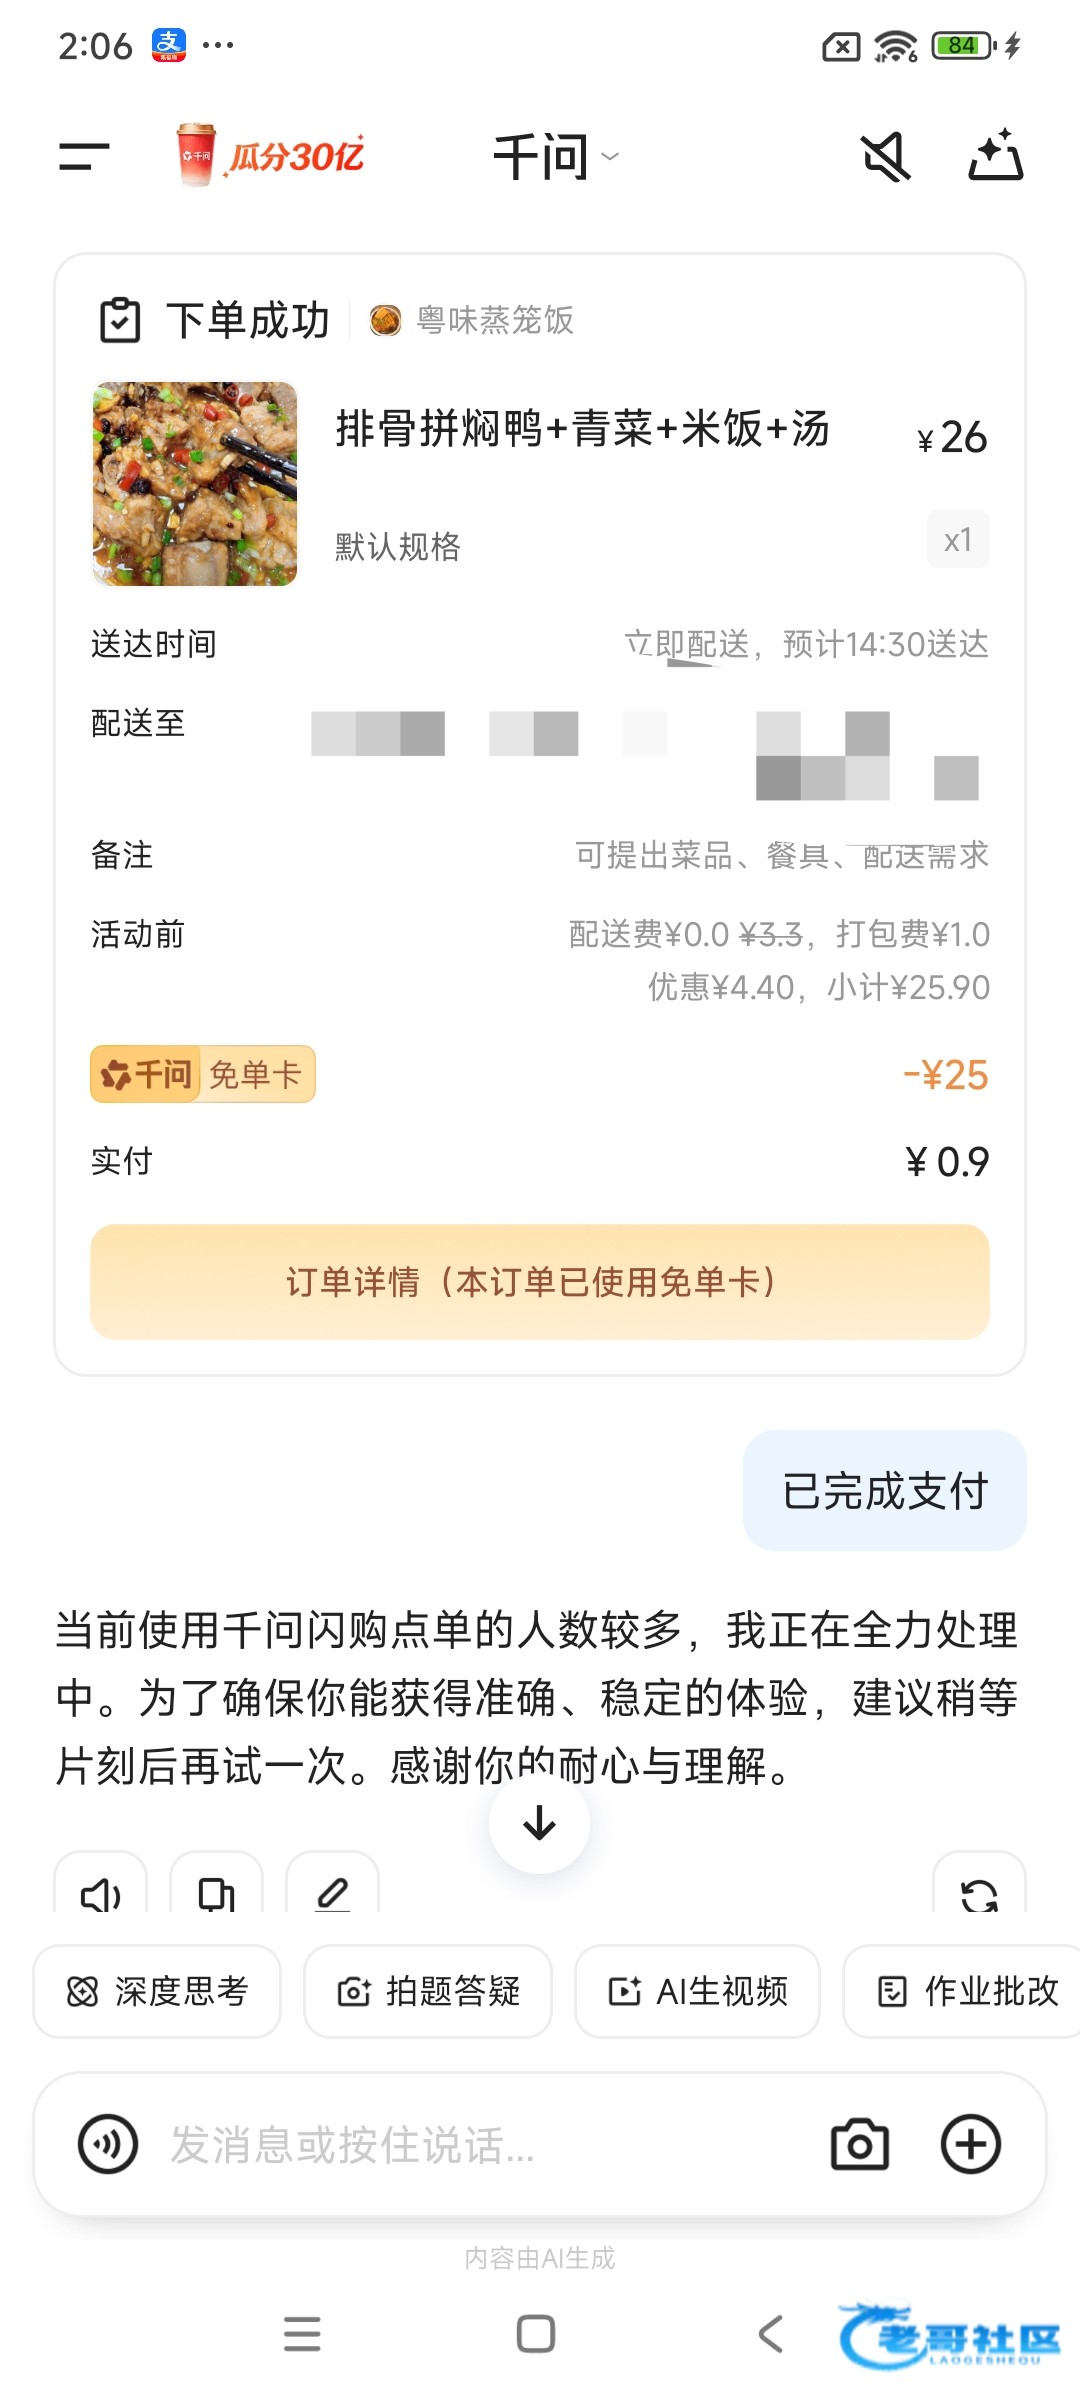Read the reply aloud with speaker icon
The width and height of the screenshot is (1080, 2400).
100,1890
